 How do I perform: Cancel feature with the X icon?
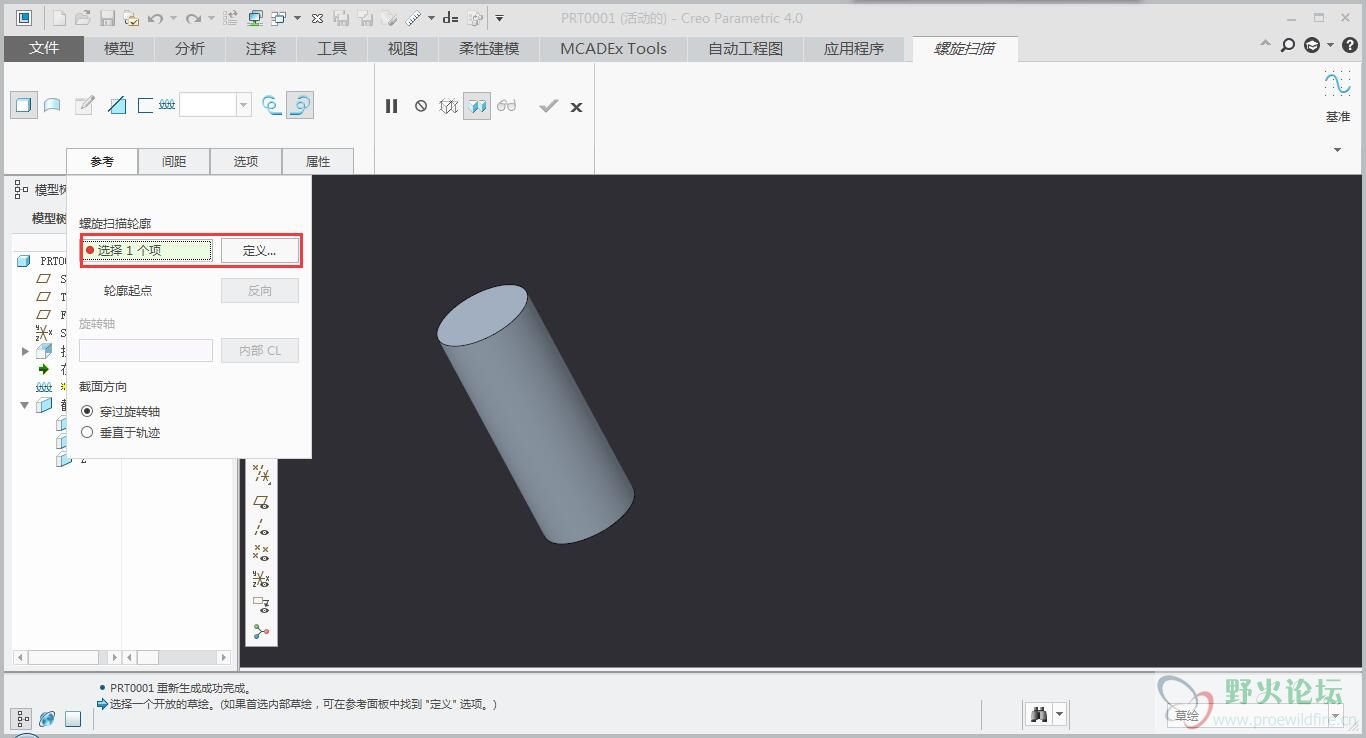[x=576, y=107]
